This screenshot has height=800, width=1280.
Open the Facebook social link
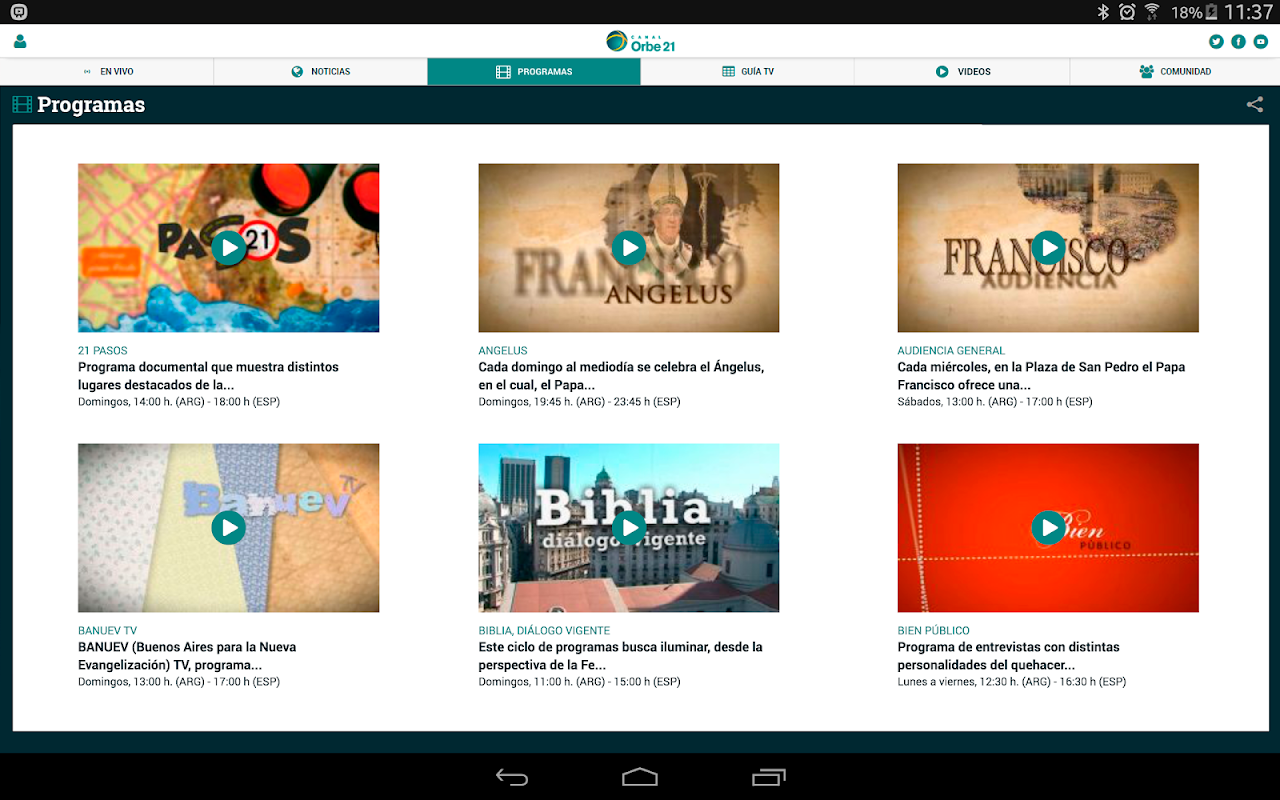pyautogui.click(x=1238, y=42)
